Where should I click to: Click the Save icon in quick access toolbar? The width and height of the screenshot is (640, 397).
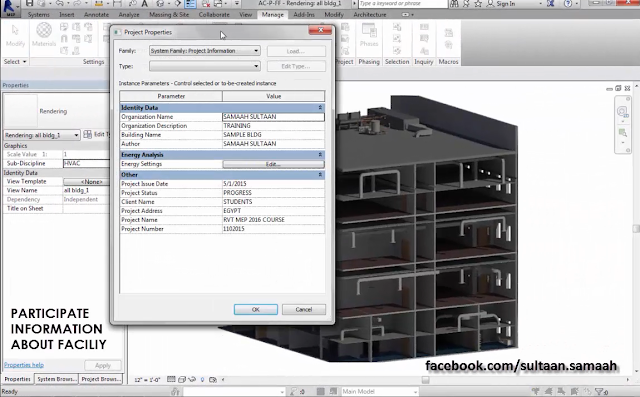29,4
